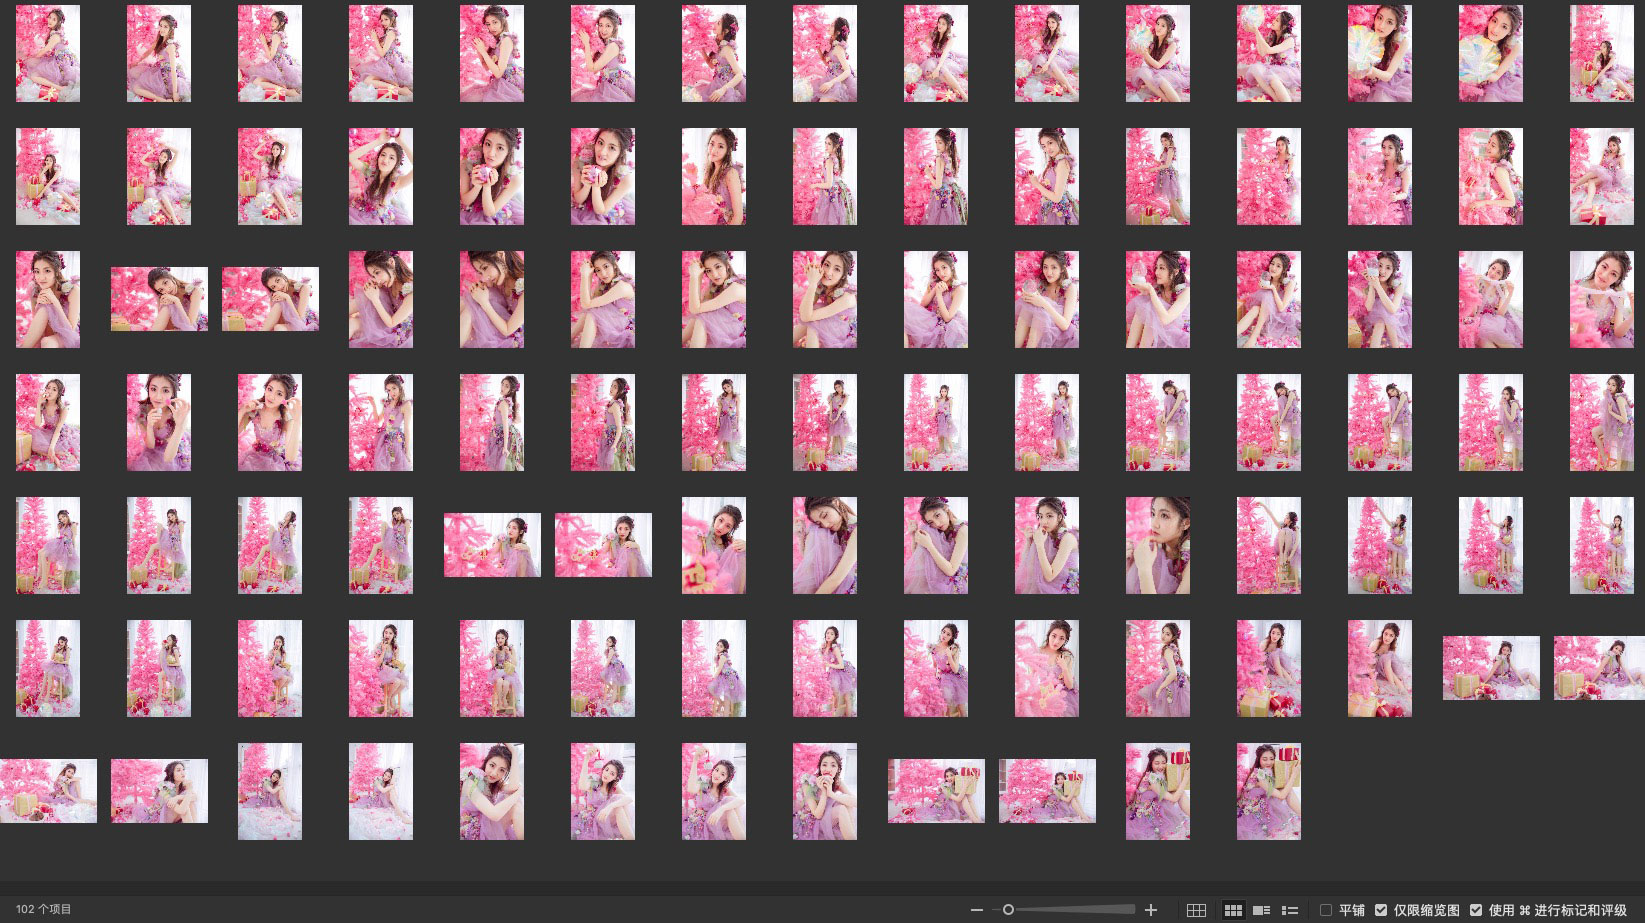Click the thumbnail size slider handle
The width and height of the screenshot is (1645, 923).
point(1008,910)
